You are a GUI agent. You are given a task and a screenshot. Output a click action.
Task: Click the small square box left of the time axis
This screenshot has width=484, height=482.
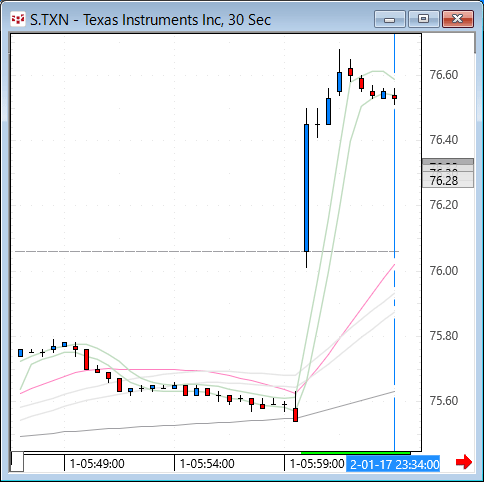(17, 462)
